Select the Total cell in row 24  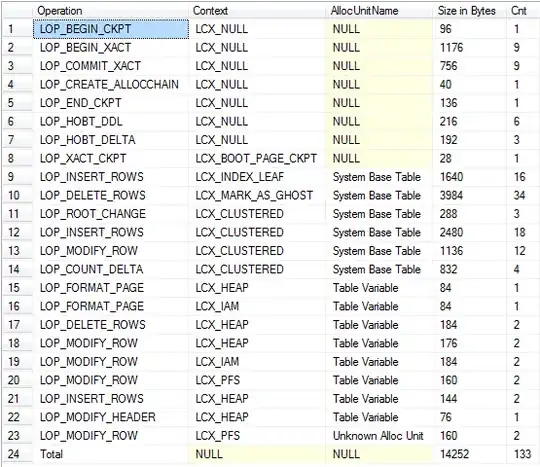tap(111, 454)
